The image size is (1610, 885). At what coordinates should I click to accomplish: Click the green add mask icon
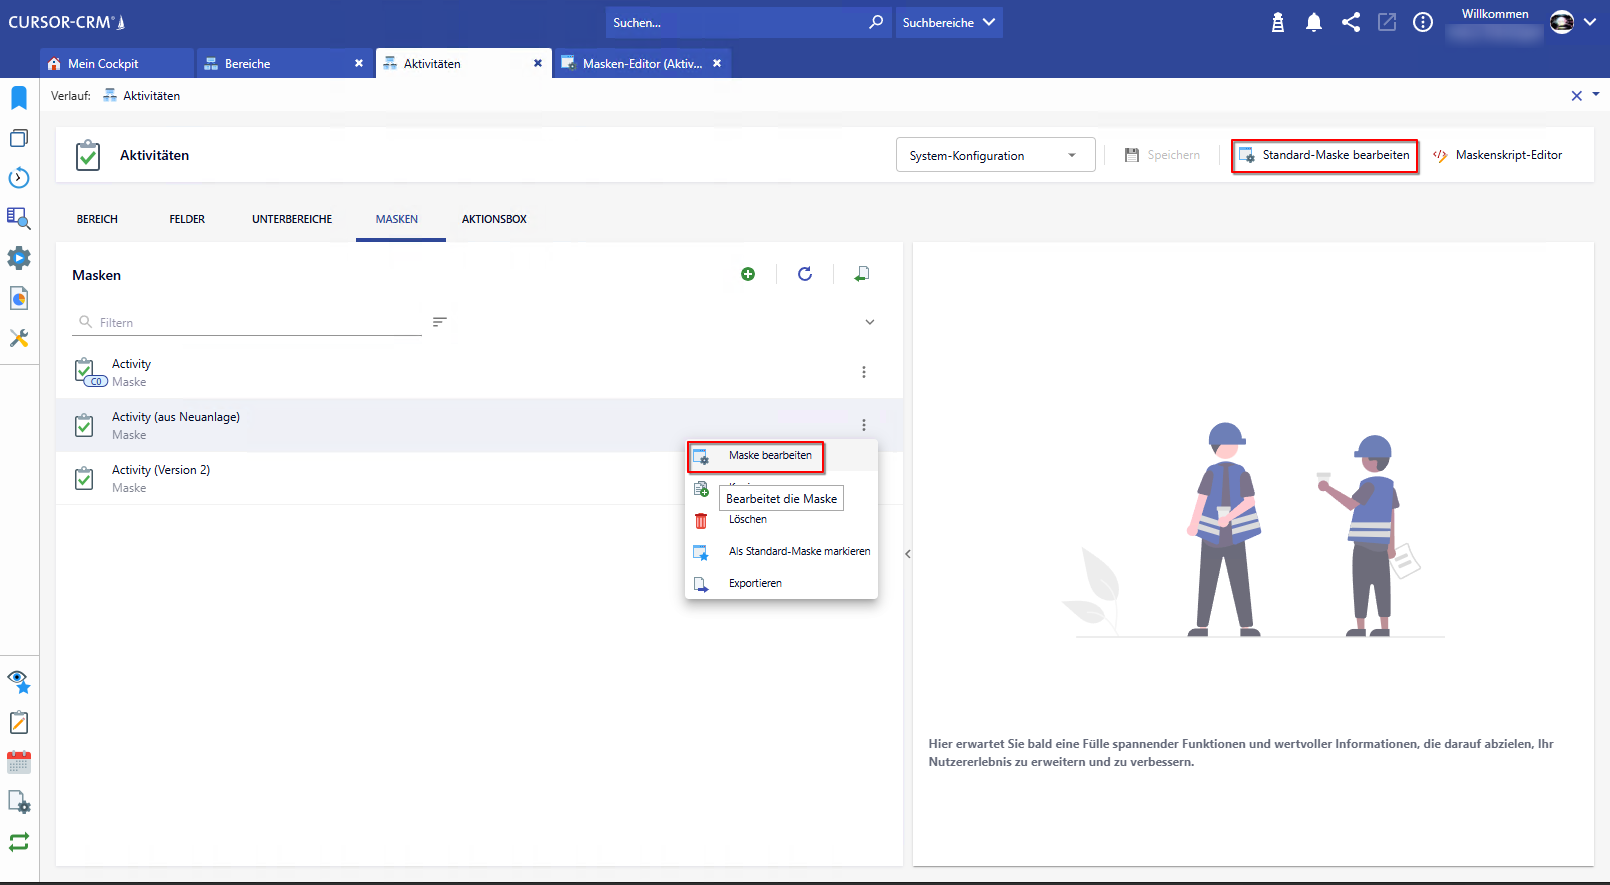click(x=748, y=274)
